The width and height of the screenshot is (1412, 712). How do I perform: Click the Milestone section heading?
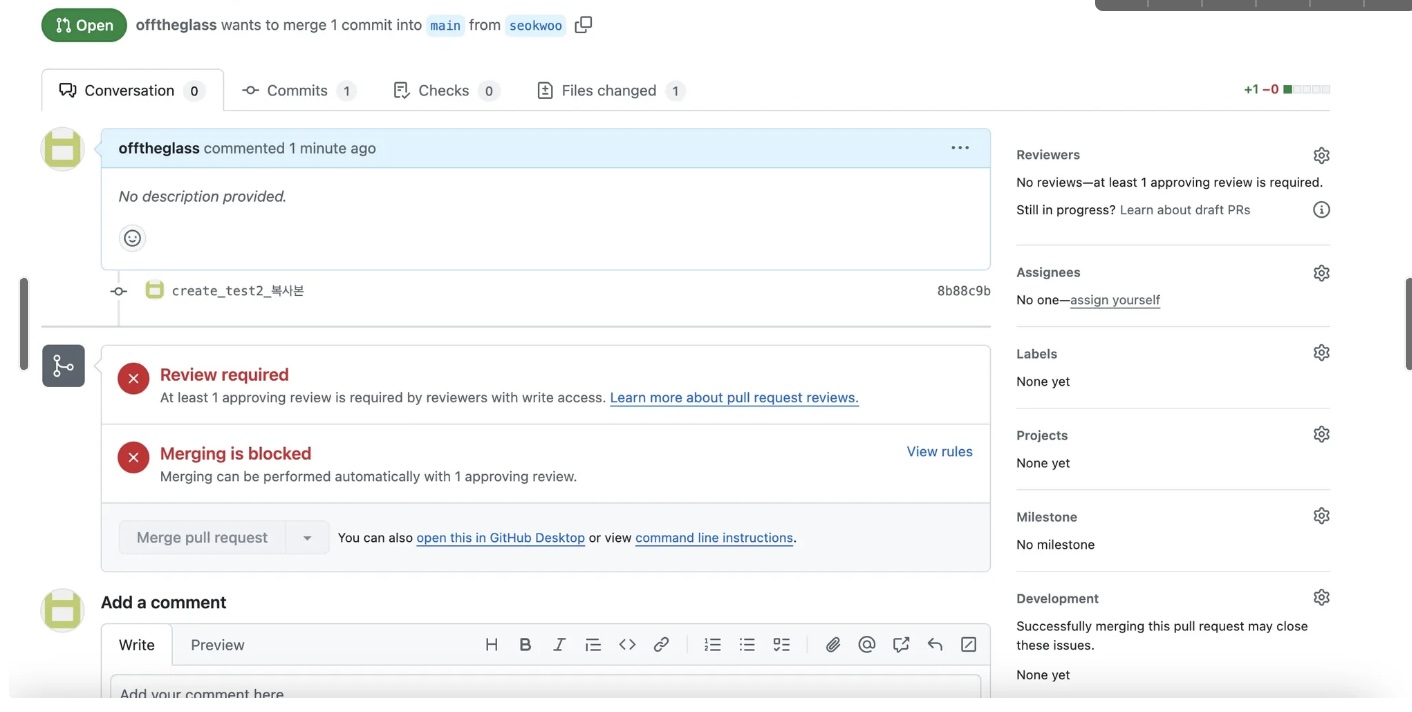(1047, 517)
